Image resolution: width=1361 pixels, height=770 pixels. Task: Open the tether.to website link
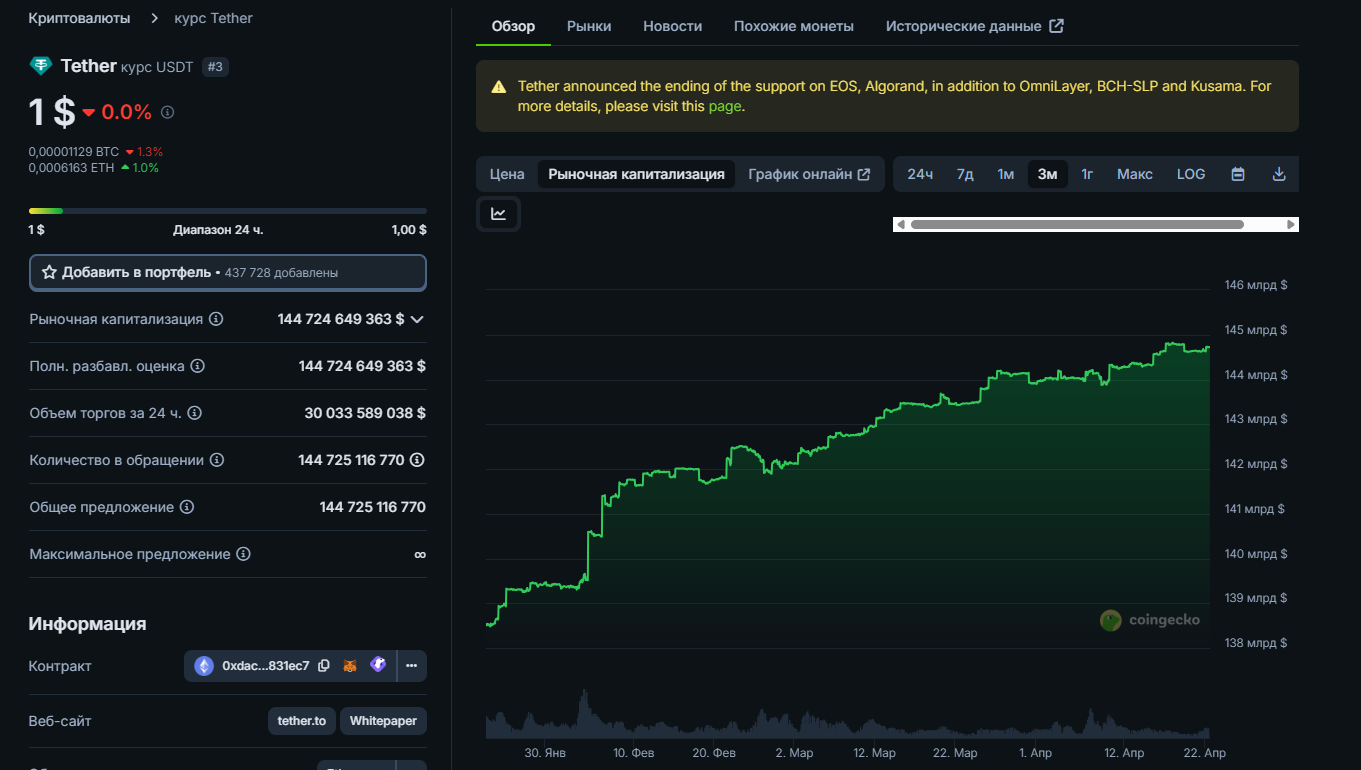[x=301, y=721]
